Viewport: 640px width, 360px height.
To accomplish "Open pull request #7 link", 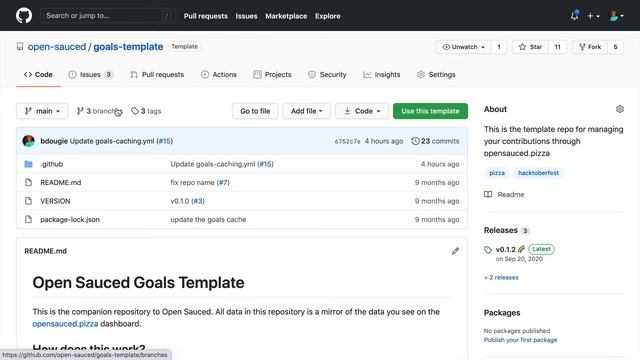I will 223,182.
